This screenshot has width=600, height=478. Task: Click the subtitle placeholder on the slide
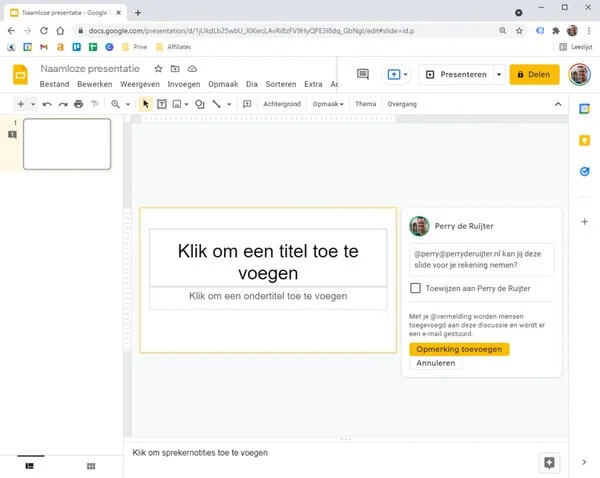[268, 296]
